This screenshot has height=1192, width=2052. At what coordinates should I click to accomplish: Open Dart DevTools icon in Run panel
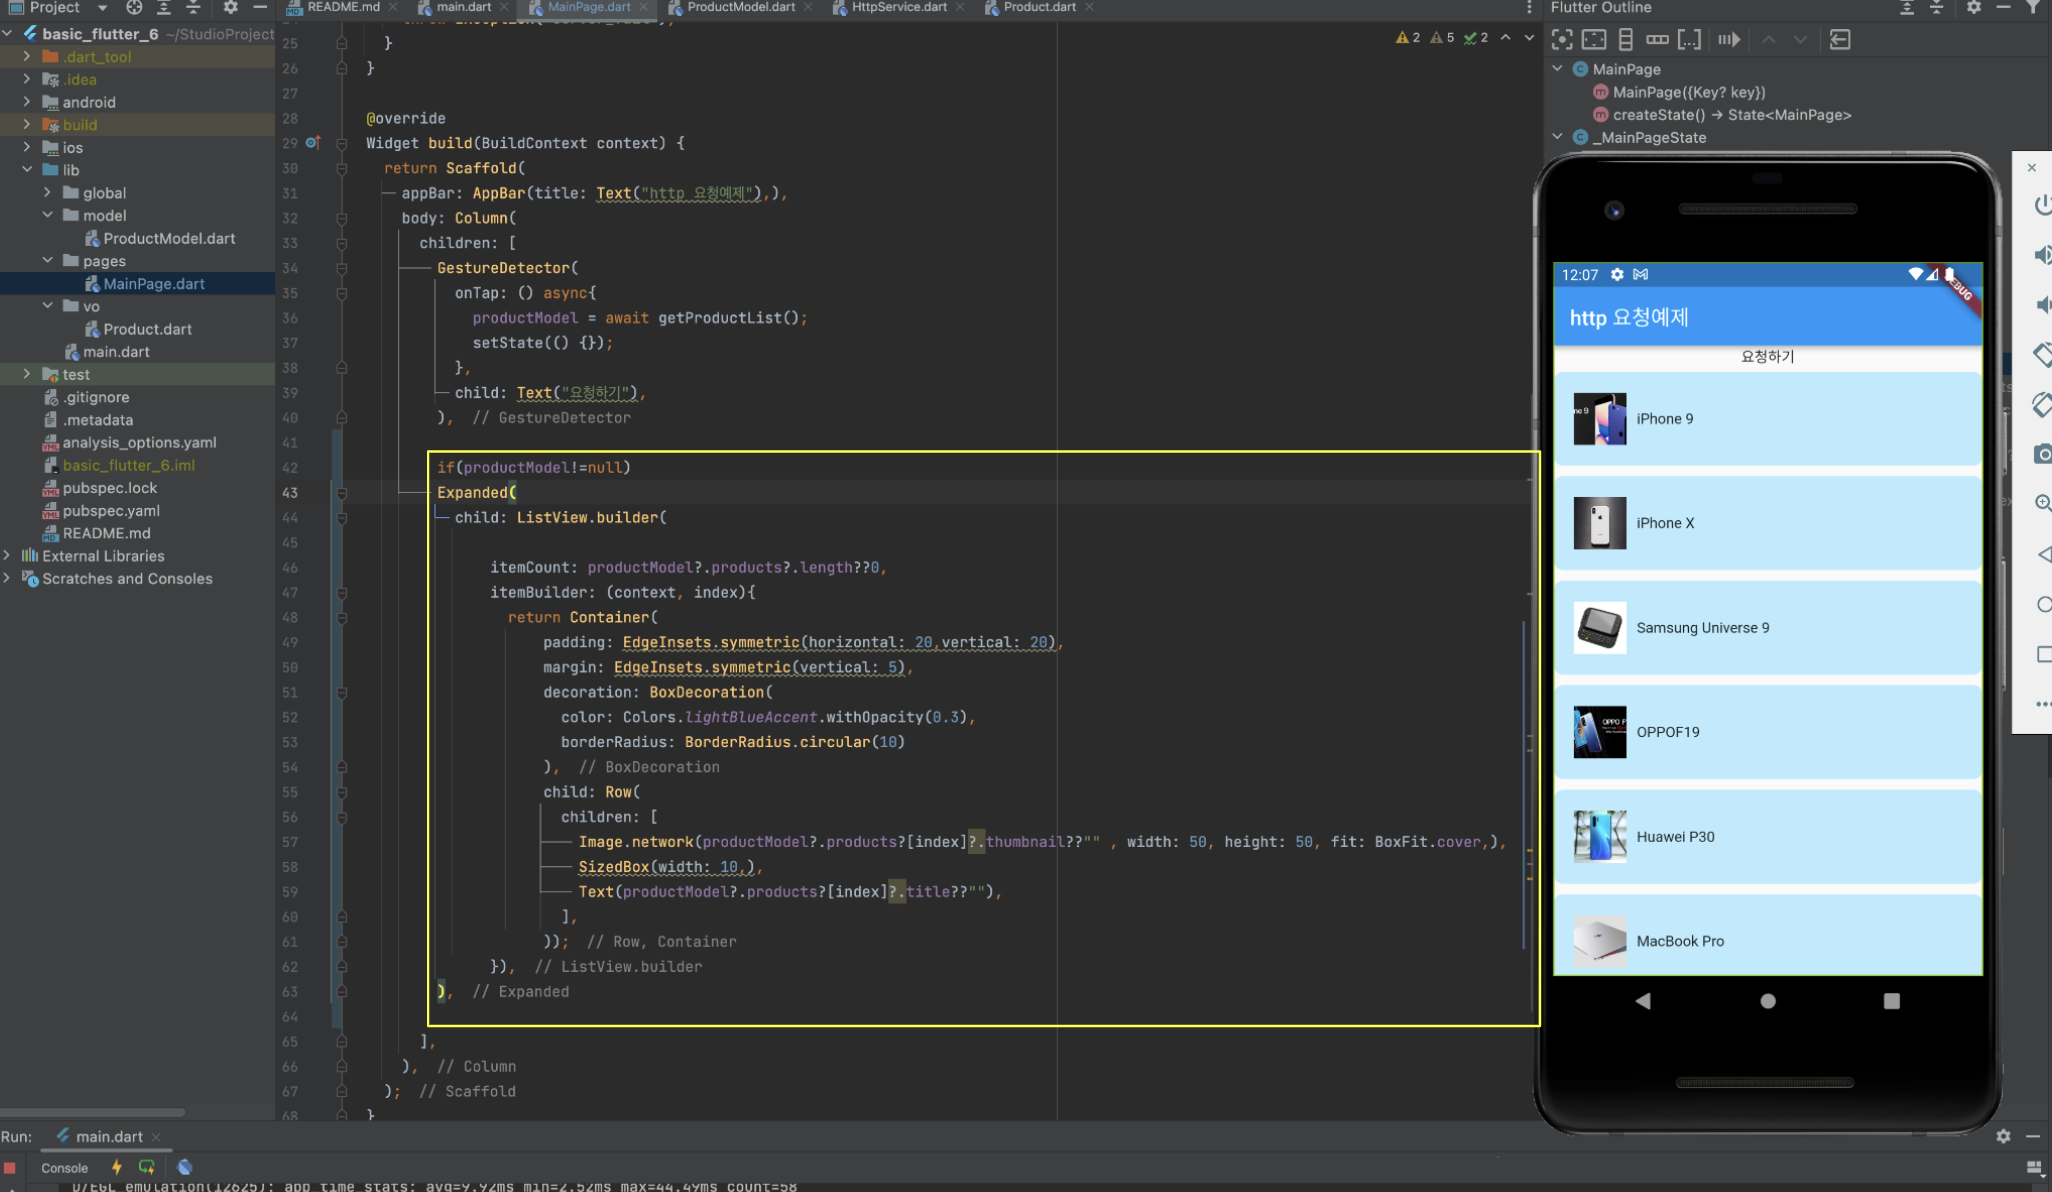coord(185,1167)
